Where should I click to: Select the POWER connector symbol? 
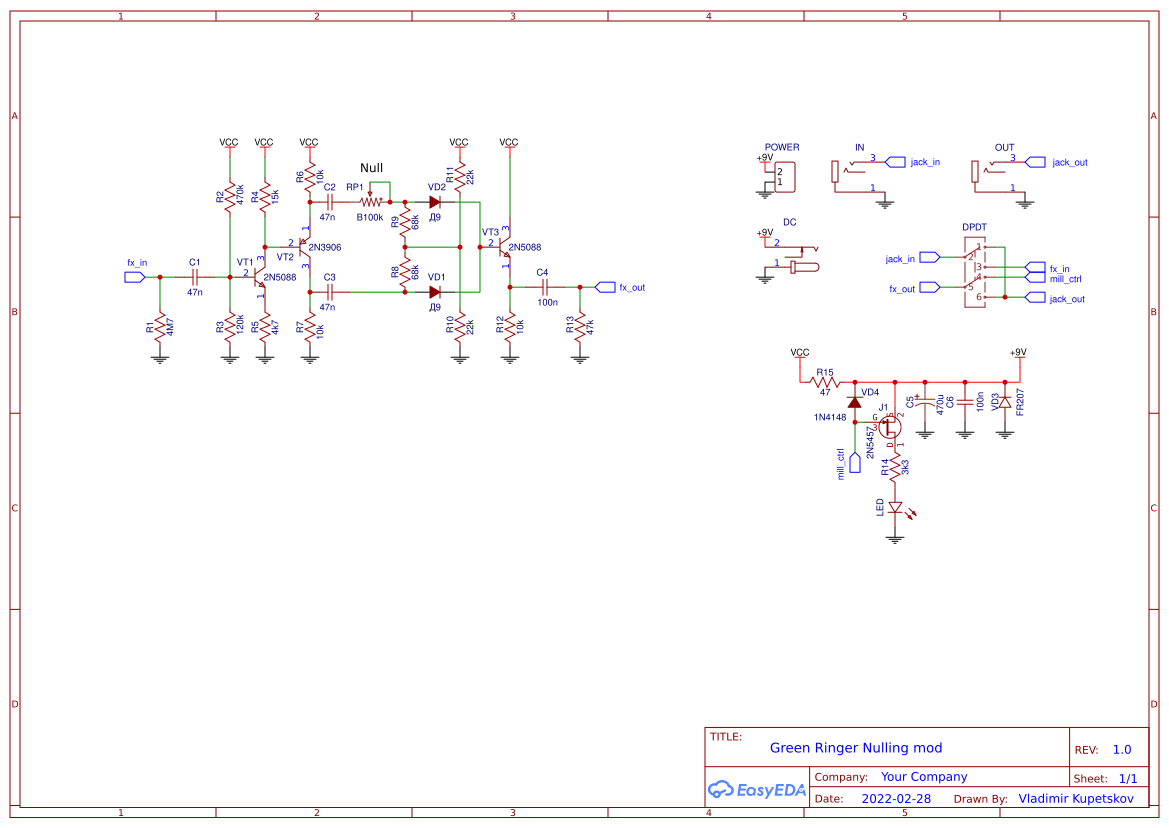point(784,175)
